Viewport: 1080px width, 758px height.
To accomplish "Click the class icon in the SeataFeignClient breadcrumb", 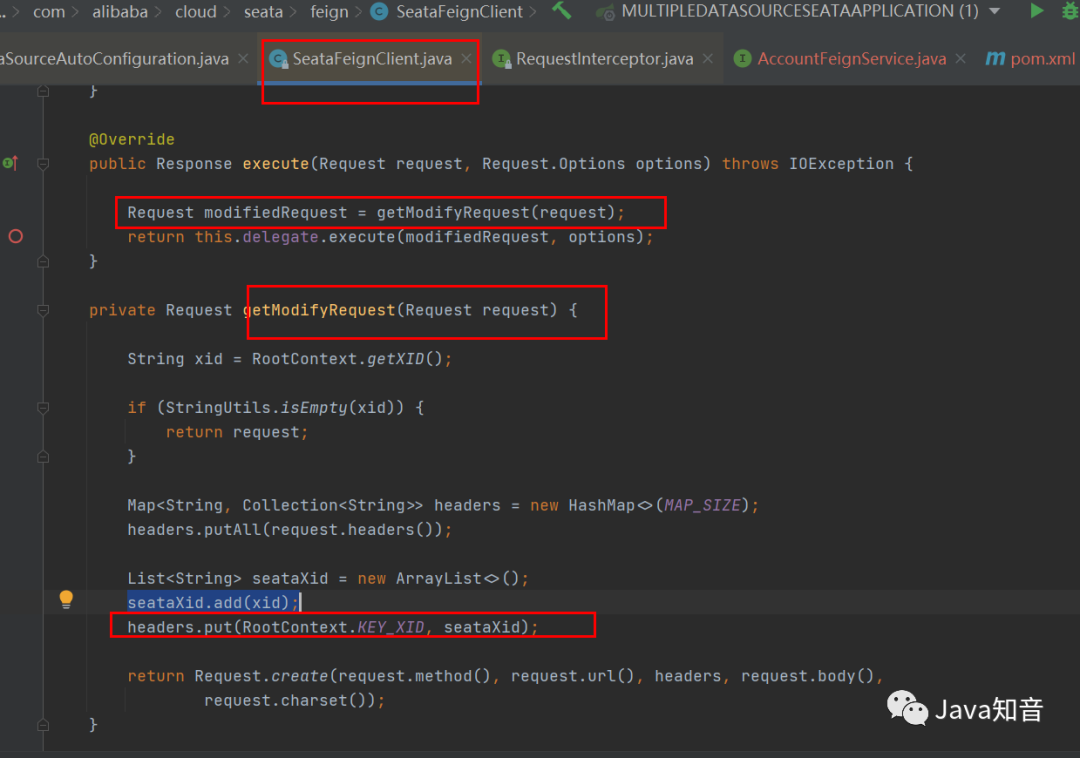I will click(380, 12).
